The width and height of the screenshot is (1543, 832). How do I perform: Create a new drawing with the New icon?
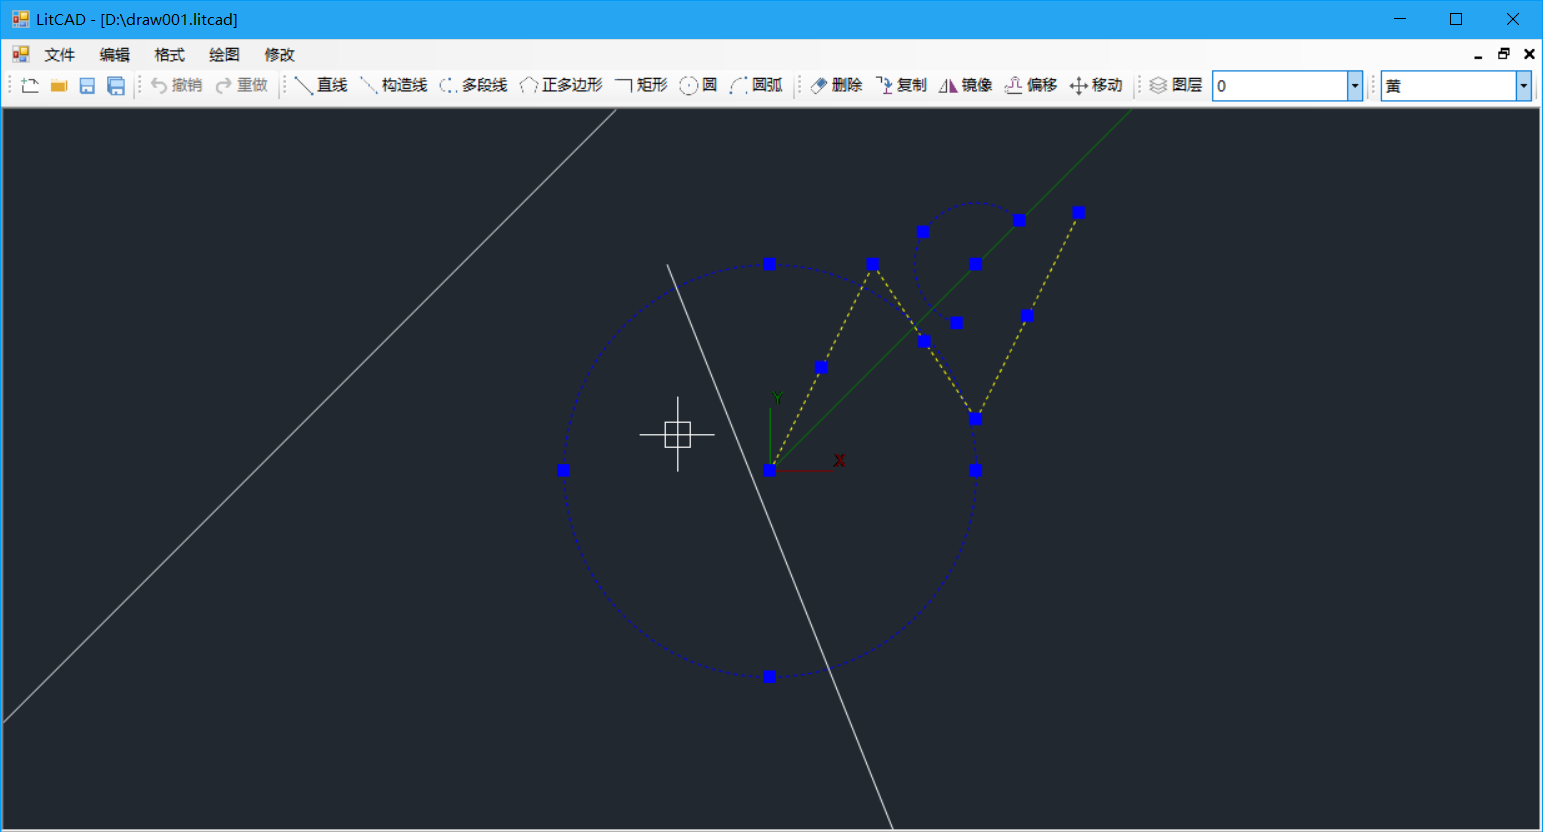(x=30, y=86)
